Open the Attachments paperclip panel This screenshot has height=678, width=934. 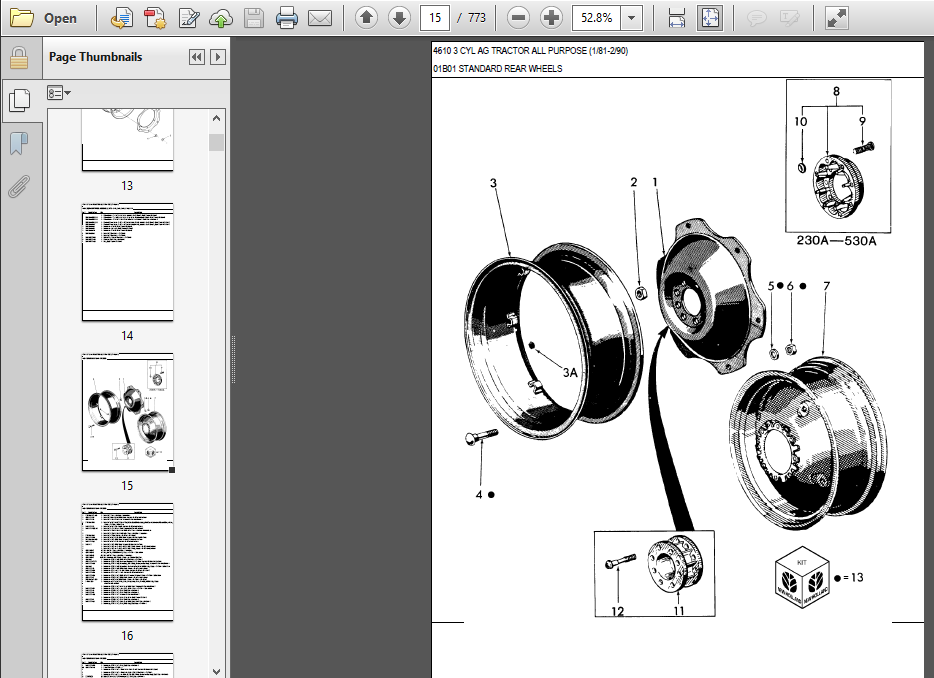(x=19, y=186)
